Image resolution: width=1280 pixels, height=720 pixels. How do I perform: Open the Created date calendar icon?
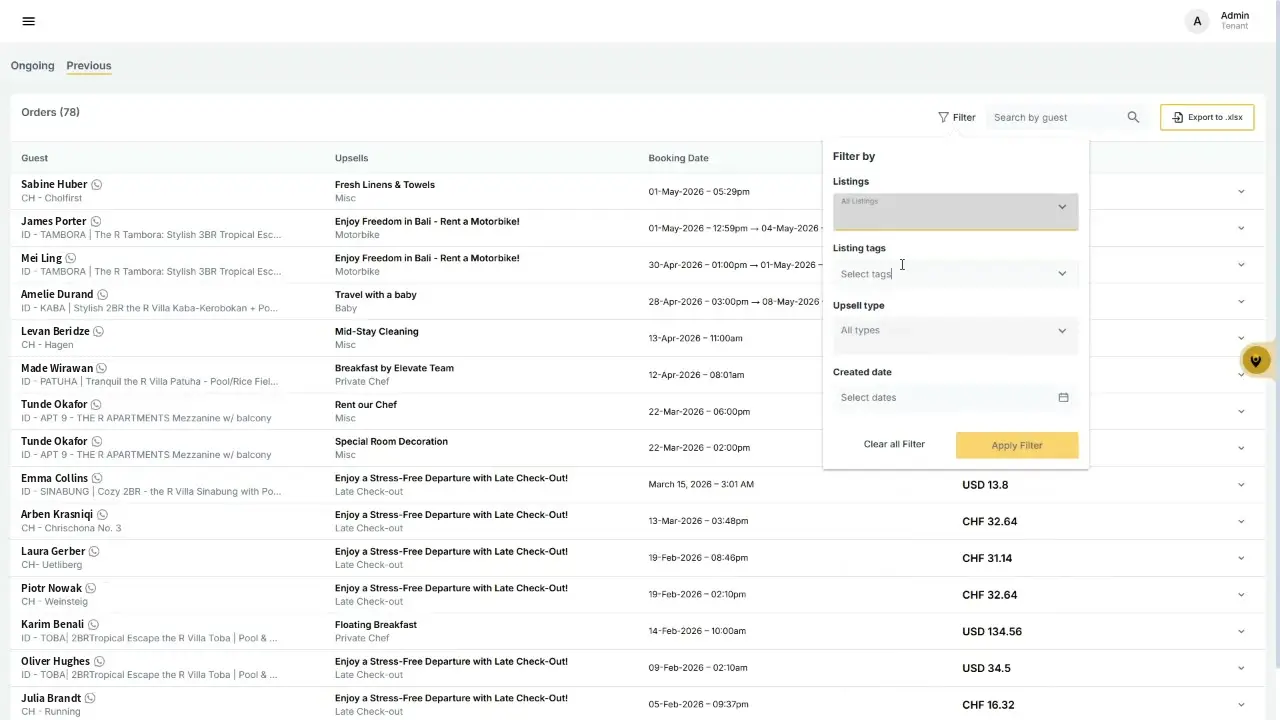[1063, 397]
